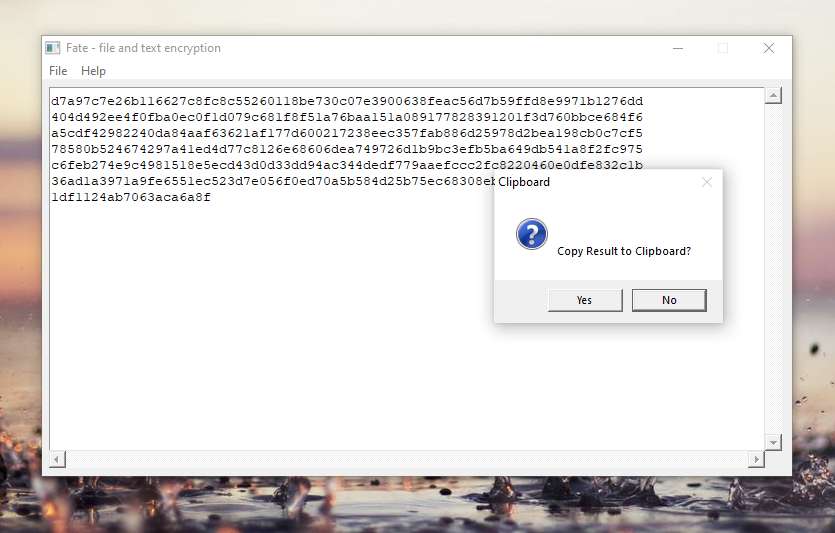Click the last hex line 1df1124ab7063aca6a8f
Screen dimensions: 835x533
pos(131,197)
